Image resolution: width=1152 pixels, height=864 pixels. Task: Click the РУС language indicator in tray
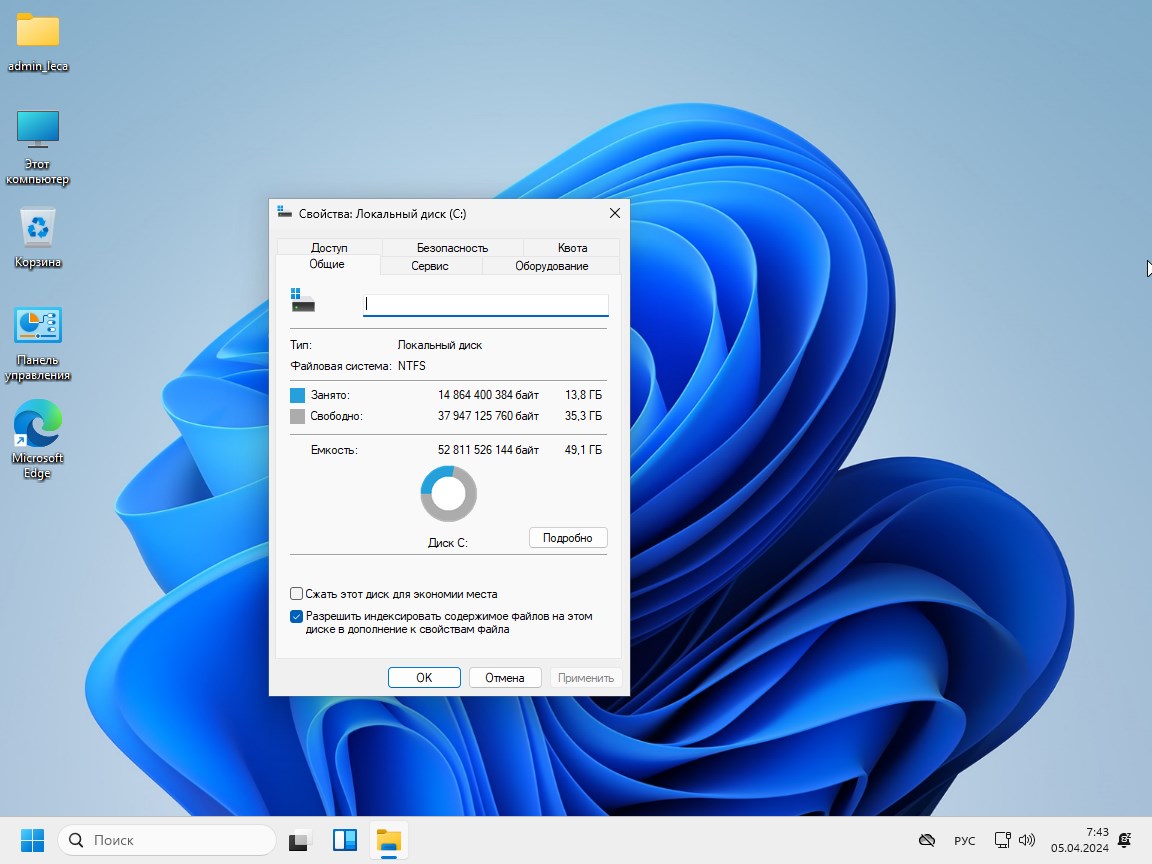tap(964, 841)
